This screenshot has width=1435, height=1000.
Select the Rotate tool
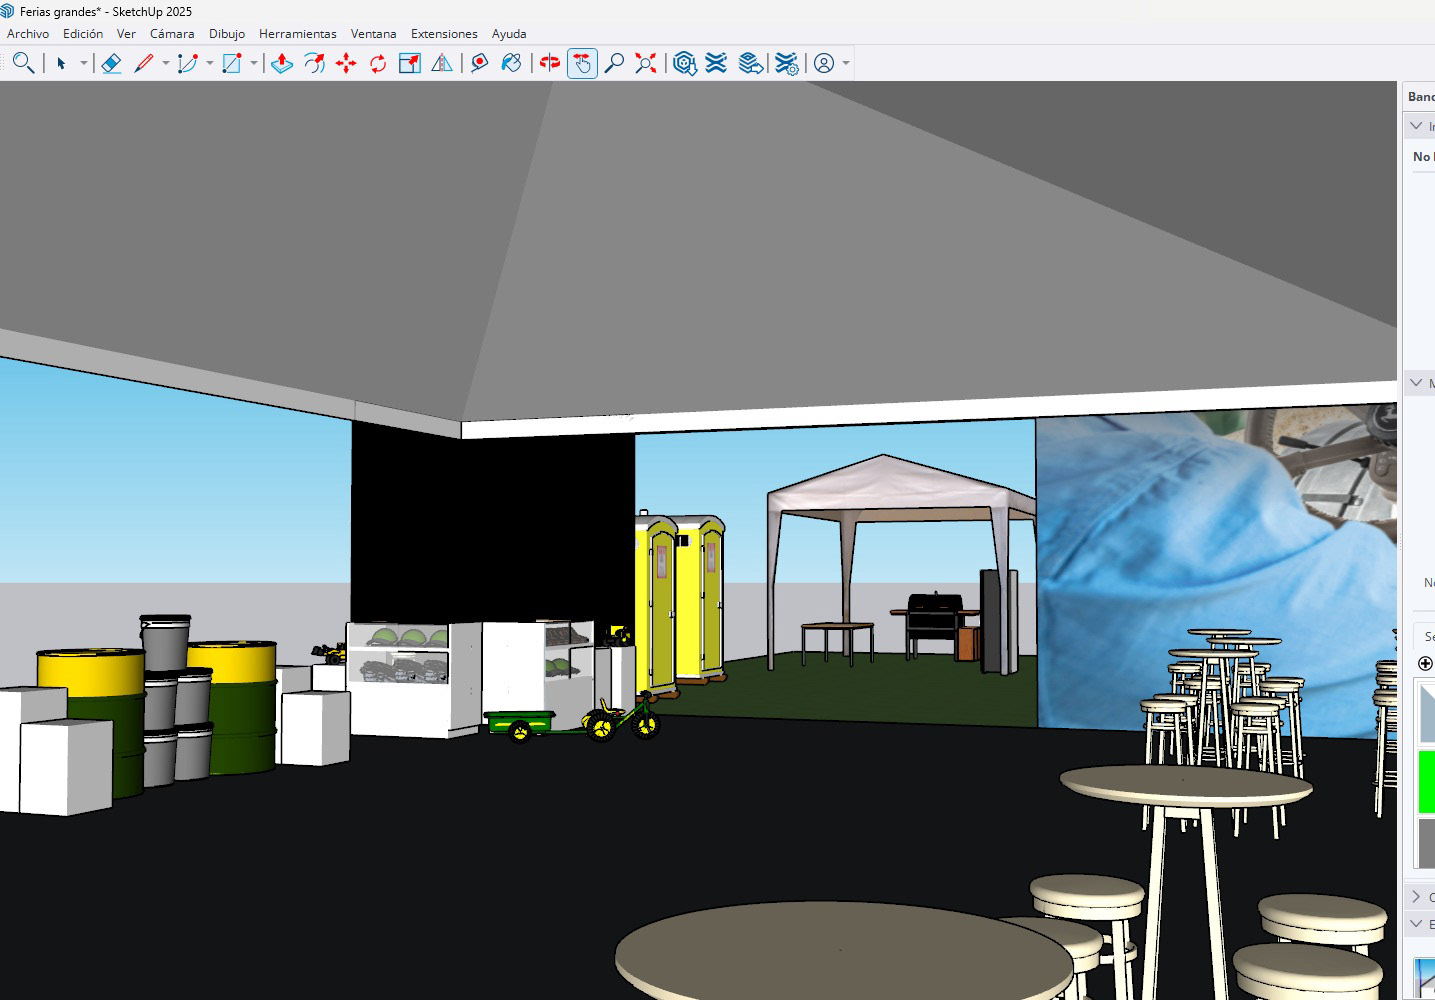click(x=378, y=63)
